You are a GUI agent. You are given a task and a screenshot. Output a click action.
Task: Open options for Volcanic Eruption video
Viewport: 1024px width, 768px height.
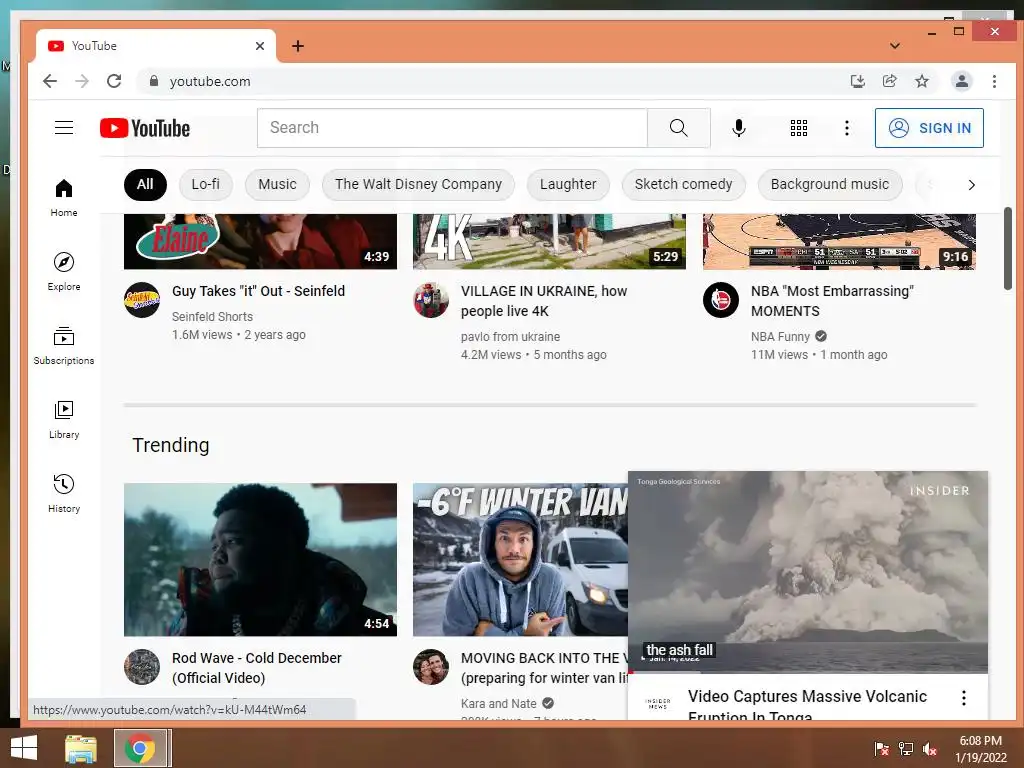point(963,698)
